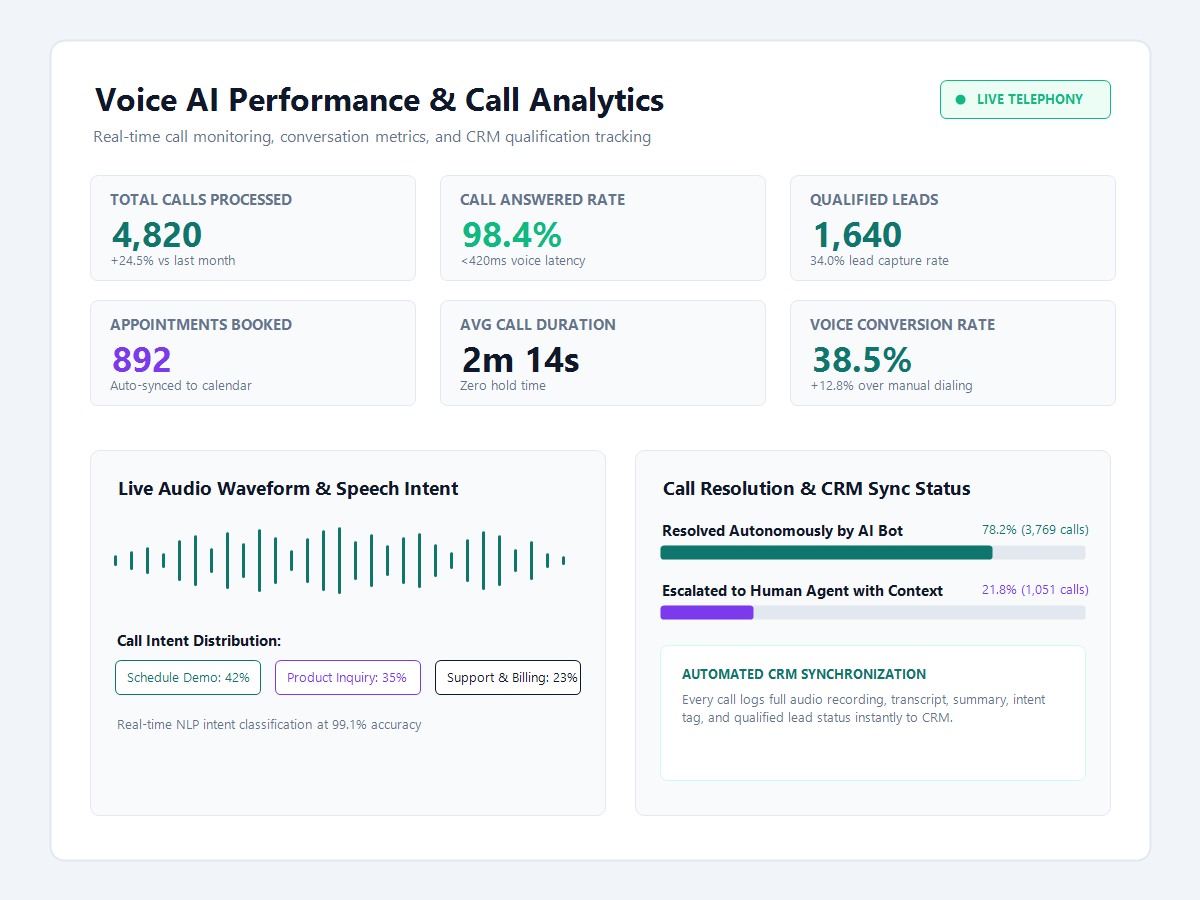Click the '21.8% (1,051 calls)' label
This screenshot has height=900, width=1200.
click(1035, 590)
